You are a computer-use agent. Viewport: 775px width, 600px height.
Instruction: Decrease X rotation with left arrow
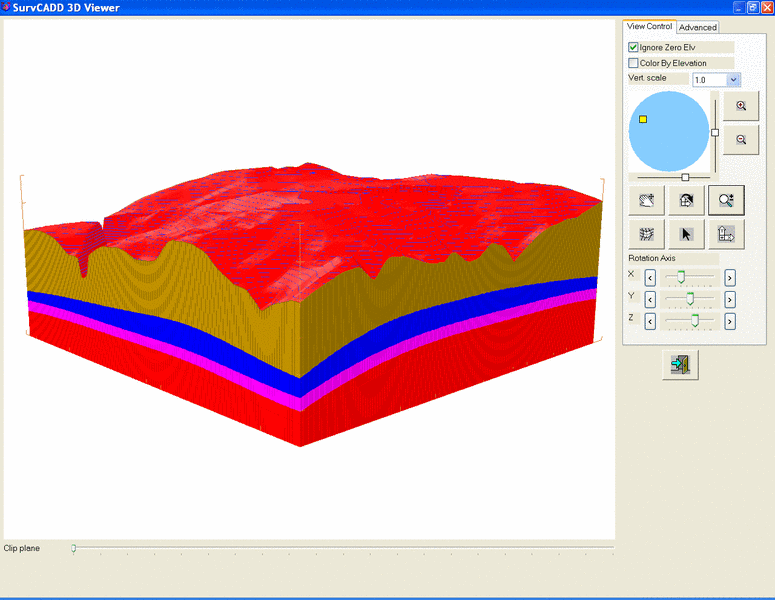pos(650,278)
